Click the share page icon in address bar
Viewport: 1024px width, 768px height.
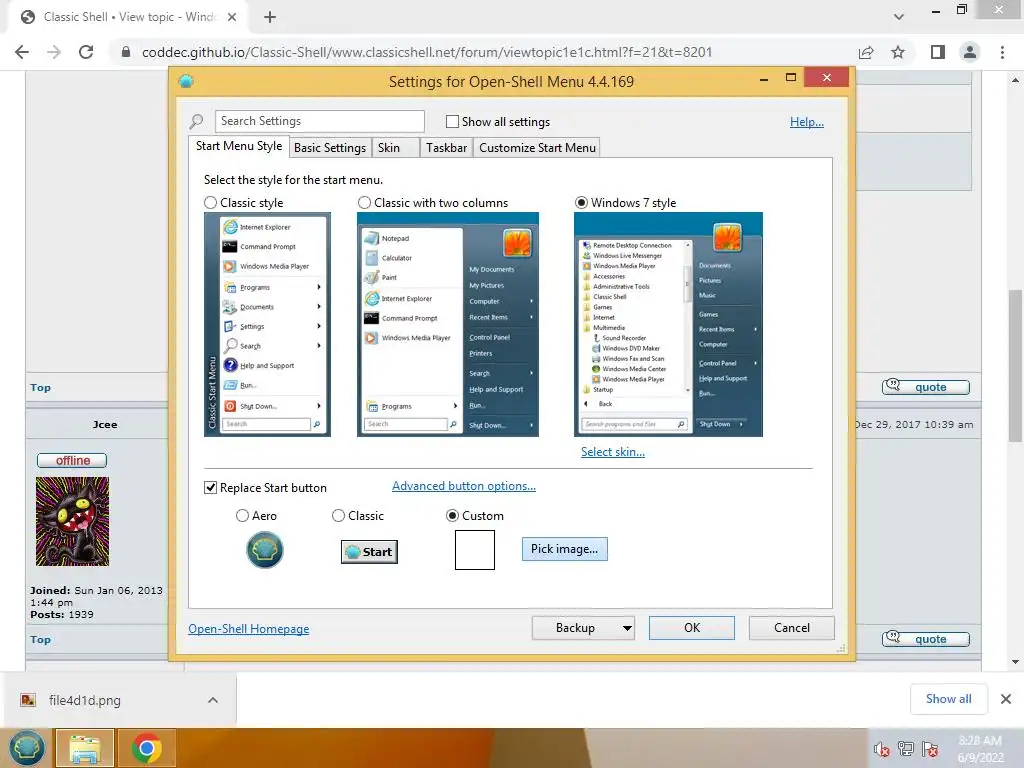866,52
